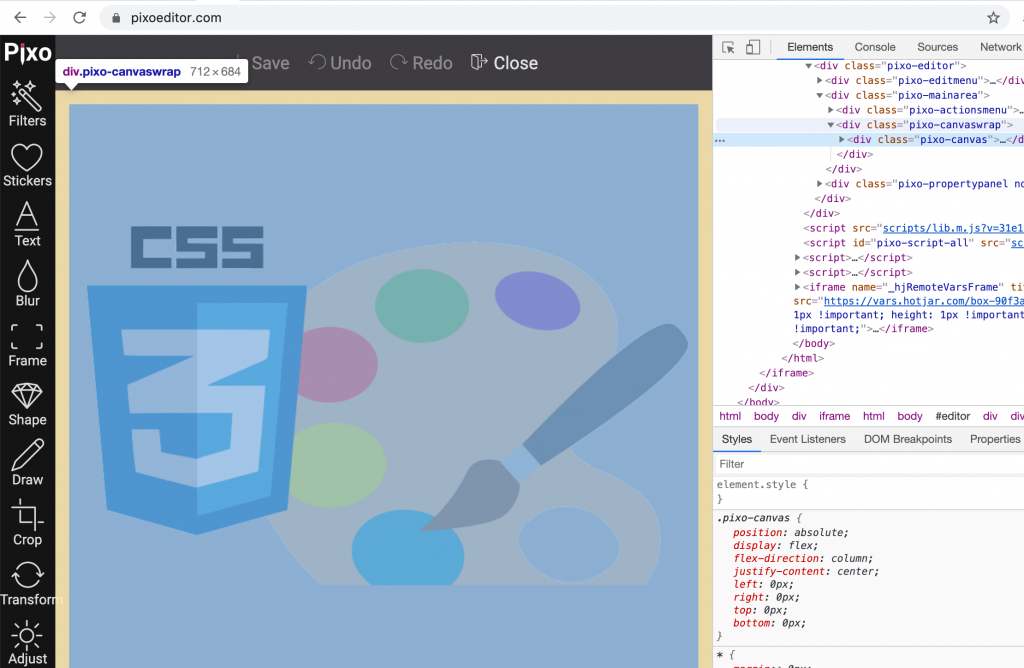
Task: Click the first html breadcrumb item
Action: click(730, 416)
